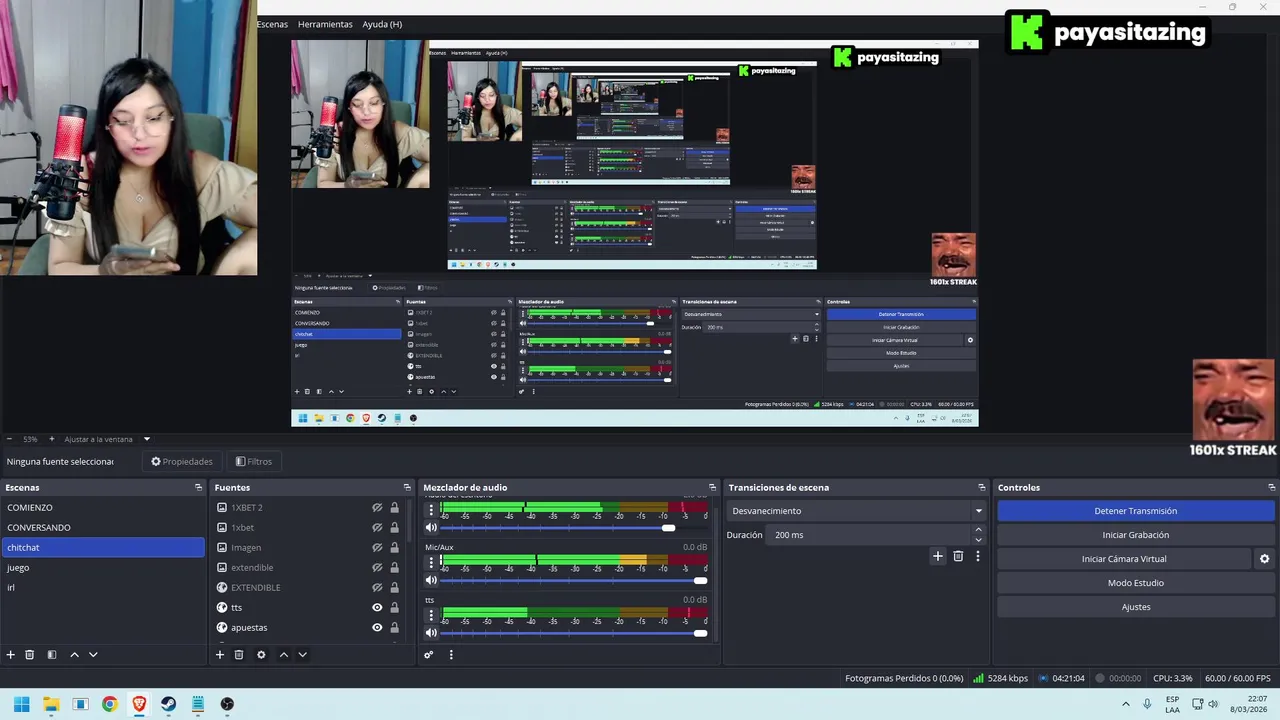Select the irl scene
The height and width of the screenshot is (720, 1280).
pyautogui.click(x=103, y=588)
